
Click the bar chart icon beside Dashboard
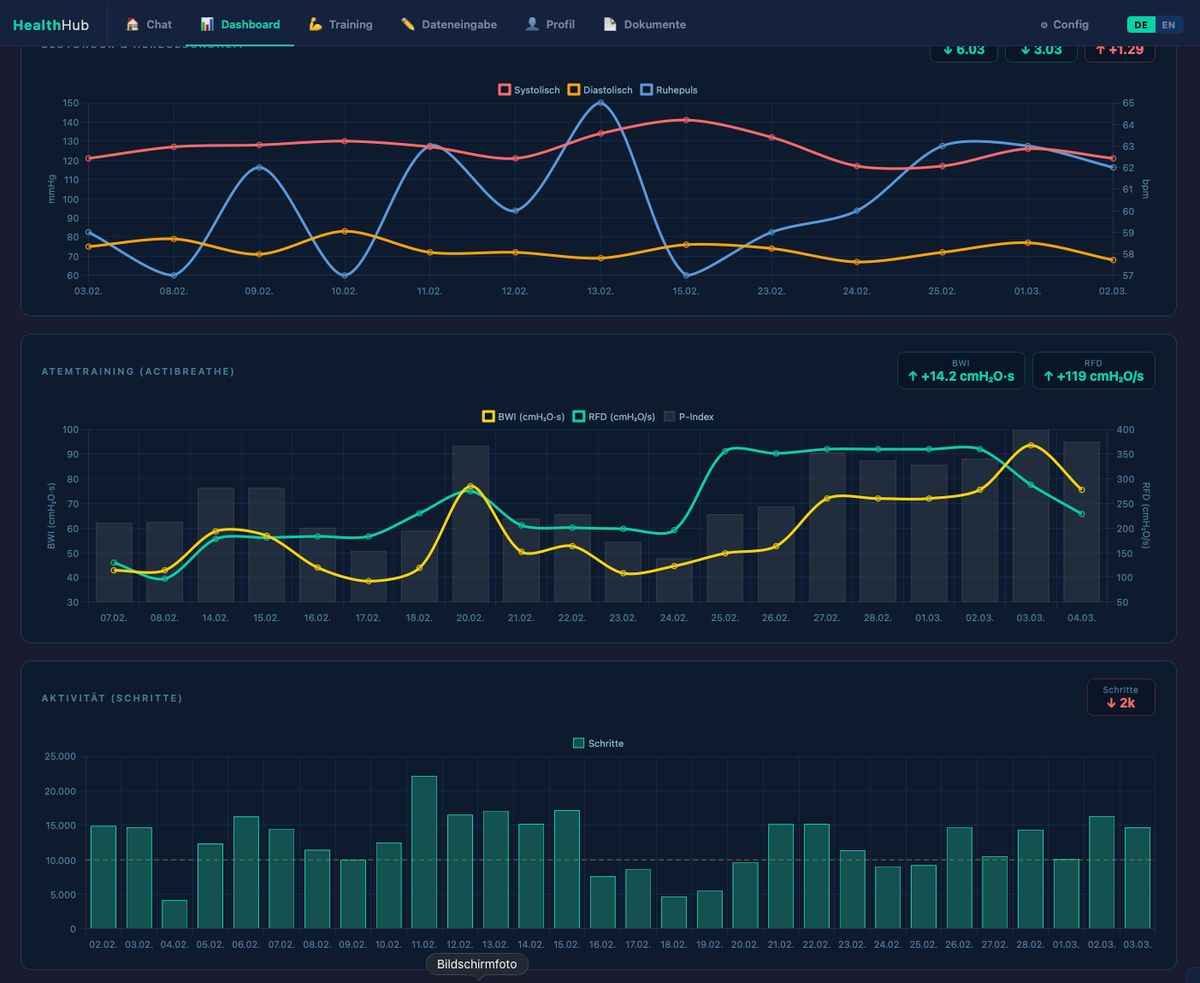click(207, 24)
